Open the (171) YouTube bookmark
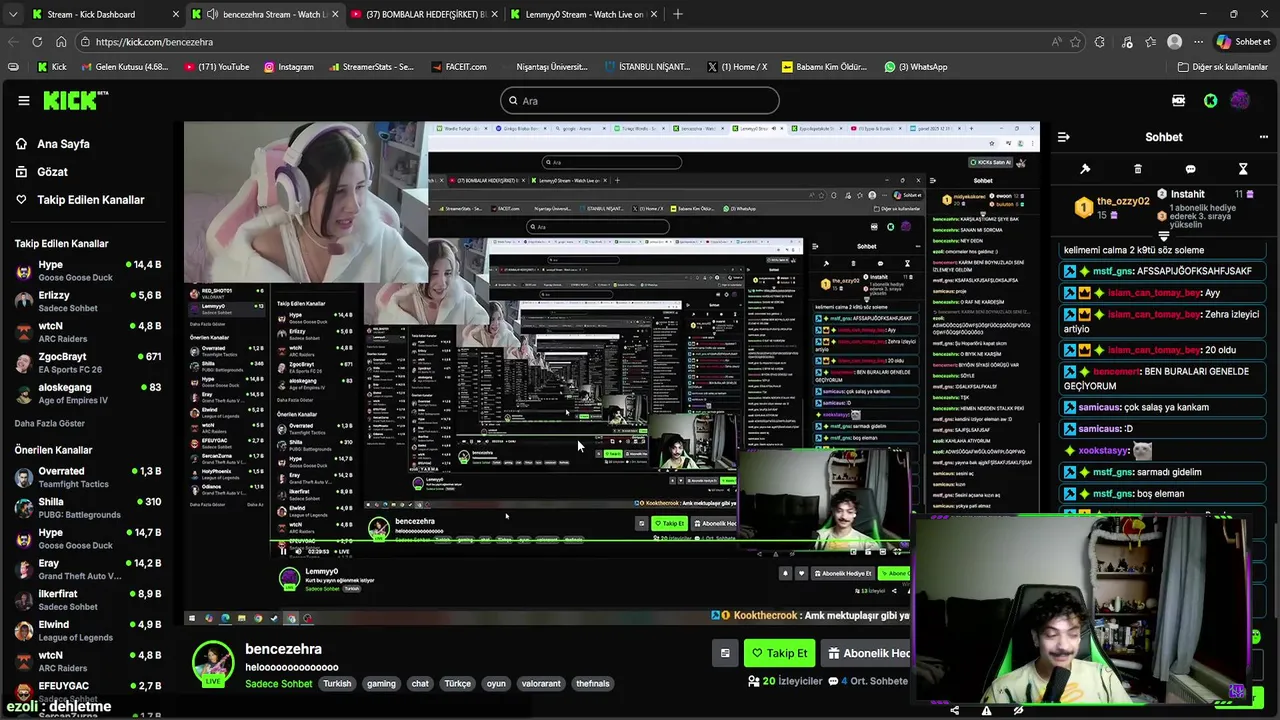 click(x=216, y=67)
